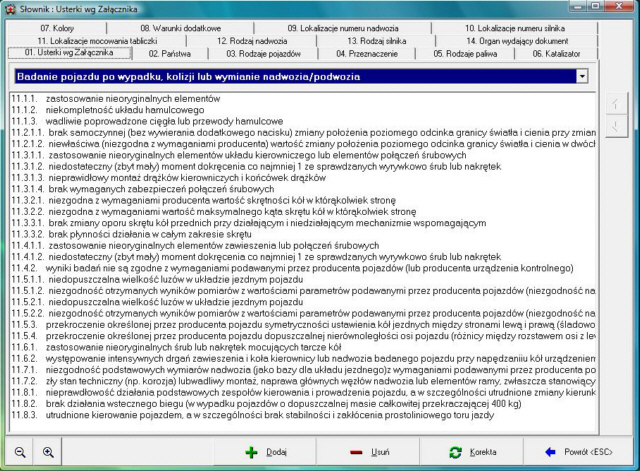The image size is (640, 471).
Task: Click the red minus Usuń button
Action: (369, 452)
